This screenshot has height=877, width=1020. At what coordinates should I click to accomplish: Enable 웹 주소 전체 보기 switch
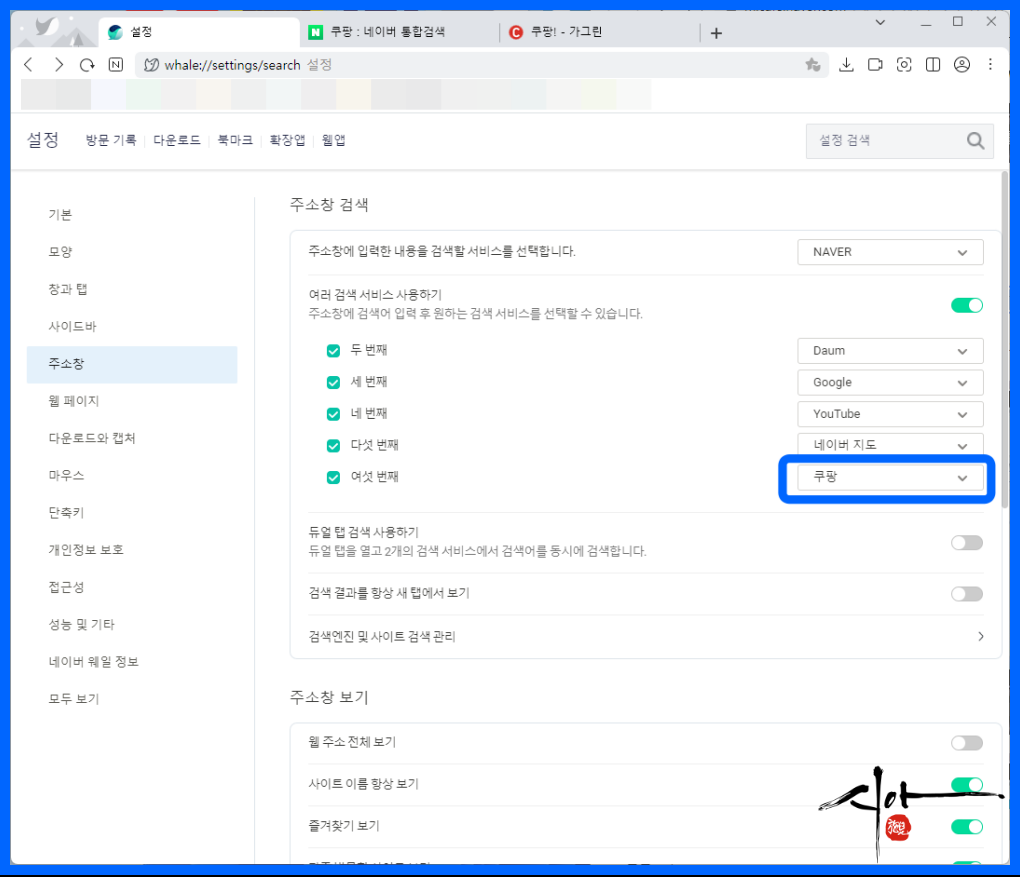pyautogui.click(x=967, y=742)
